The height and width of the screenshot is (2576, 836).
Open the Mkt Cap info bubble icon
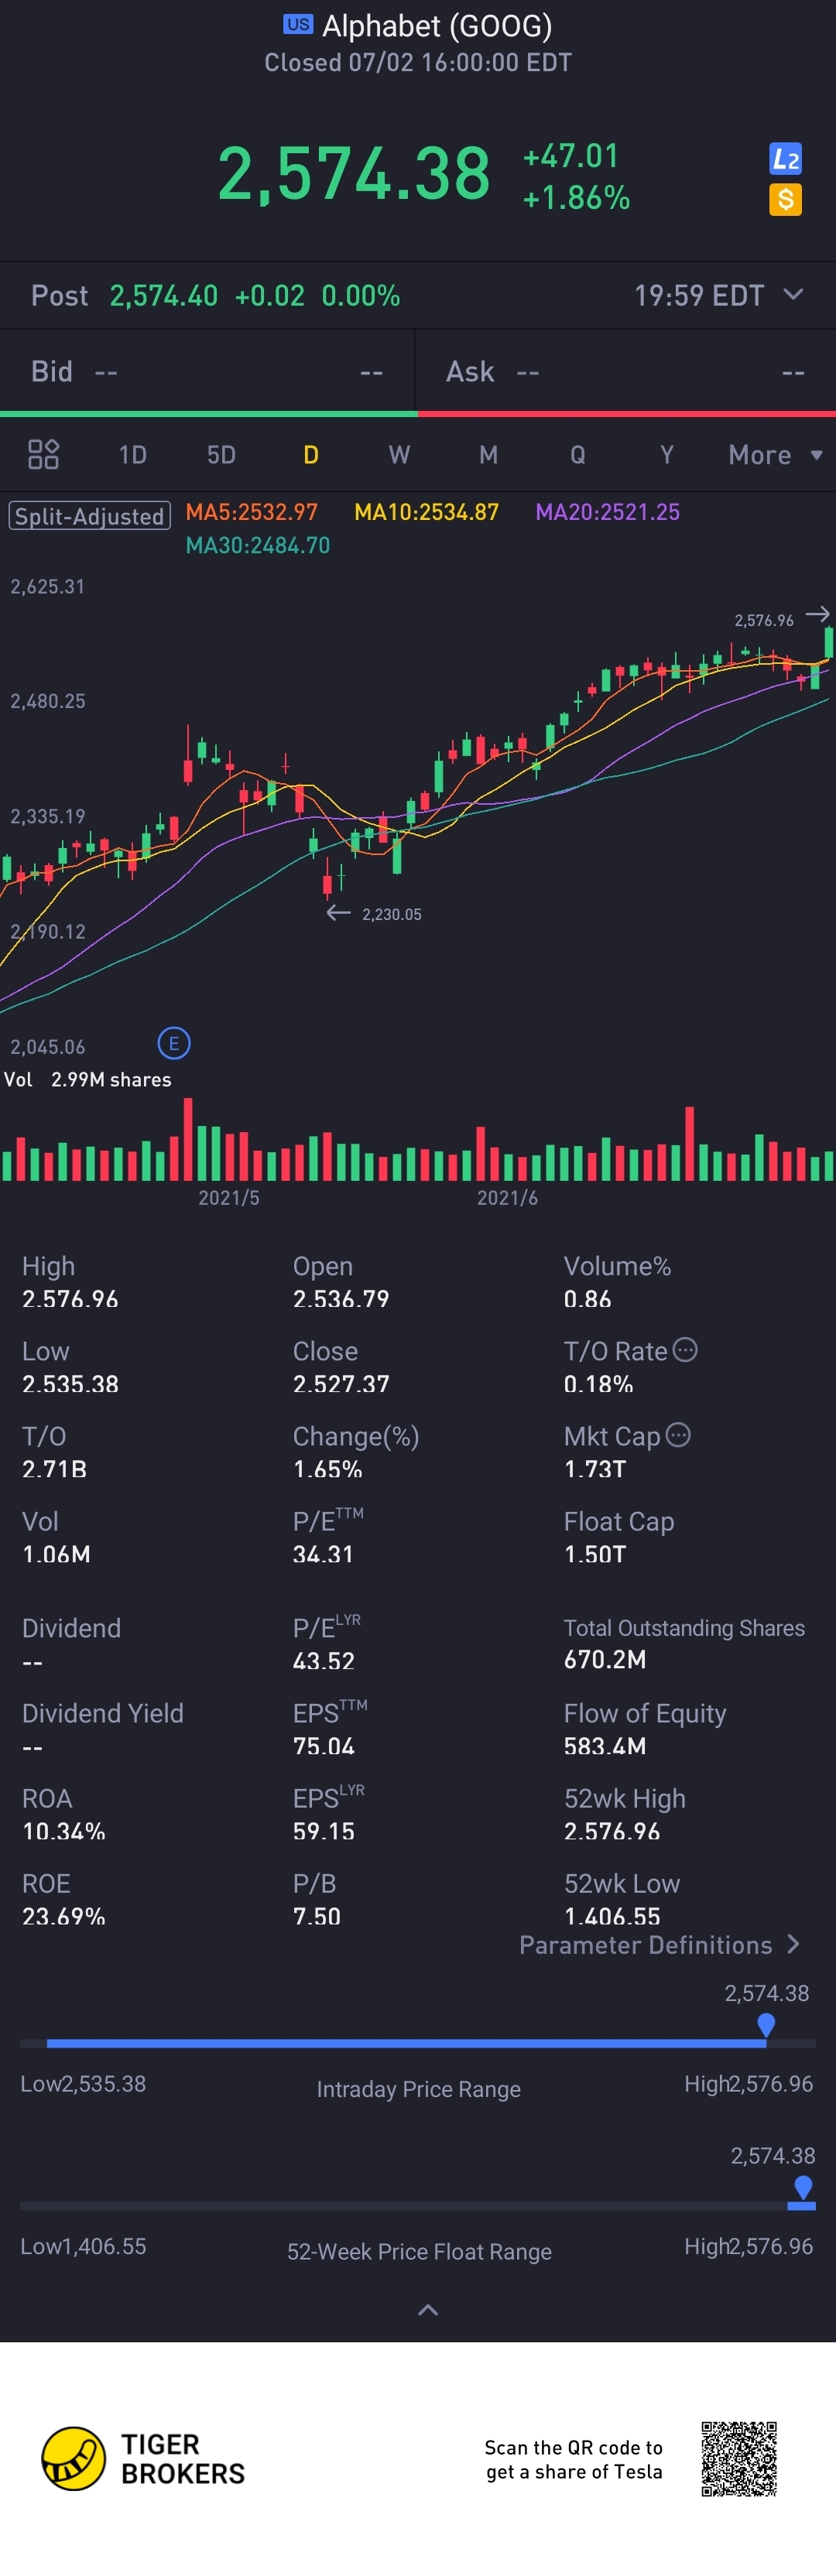pos(678,1435)
